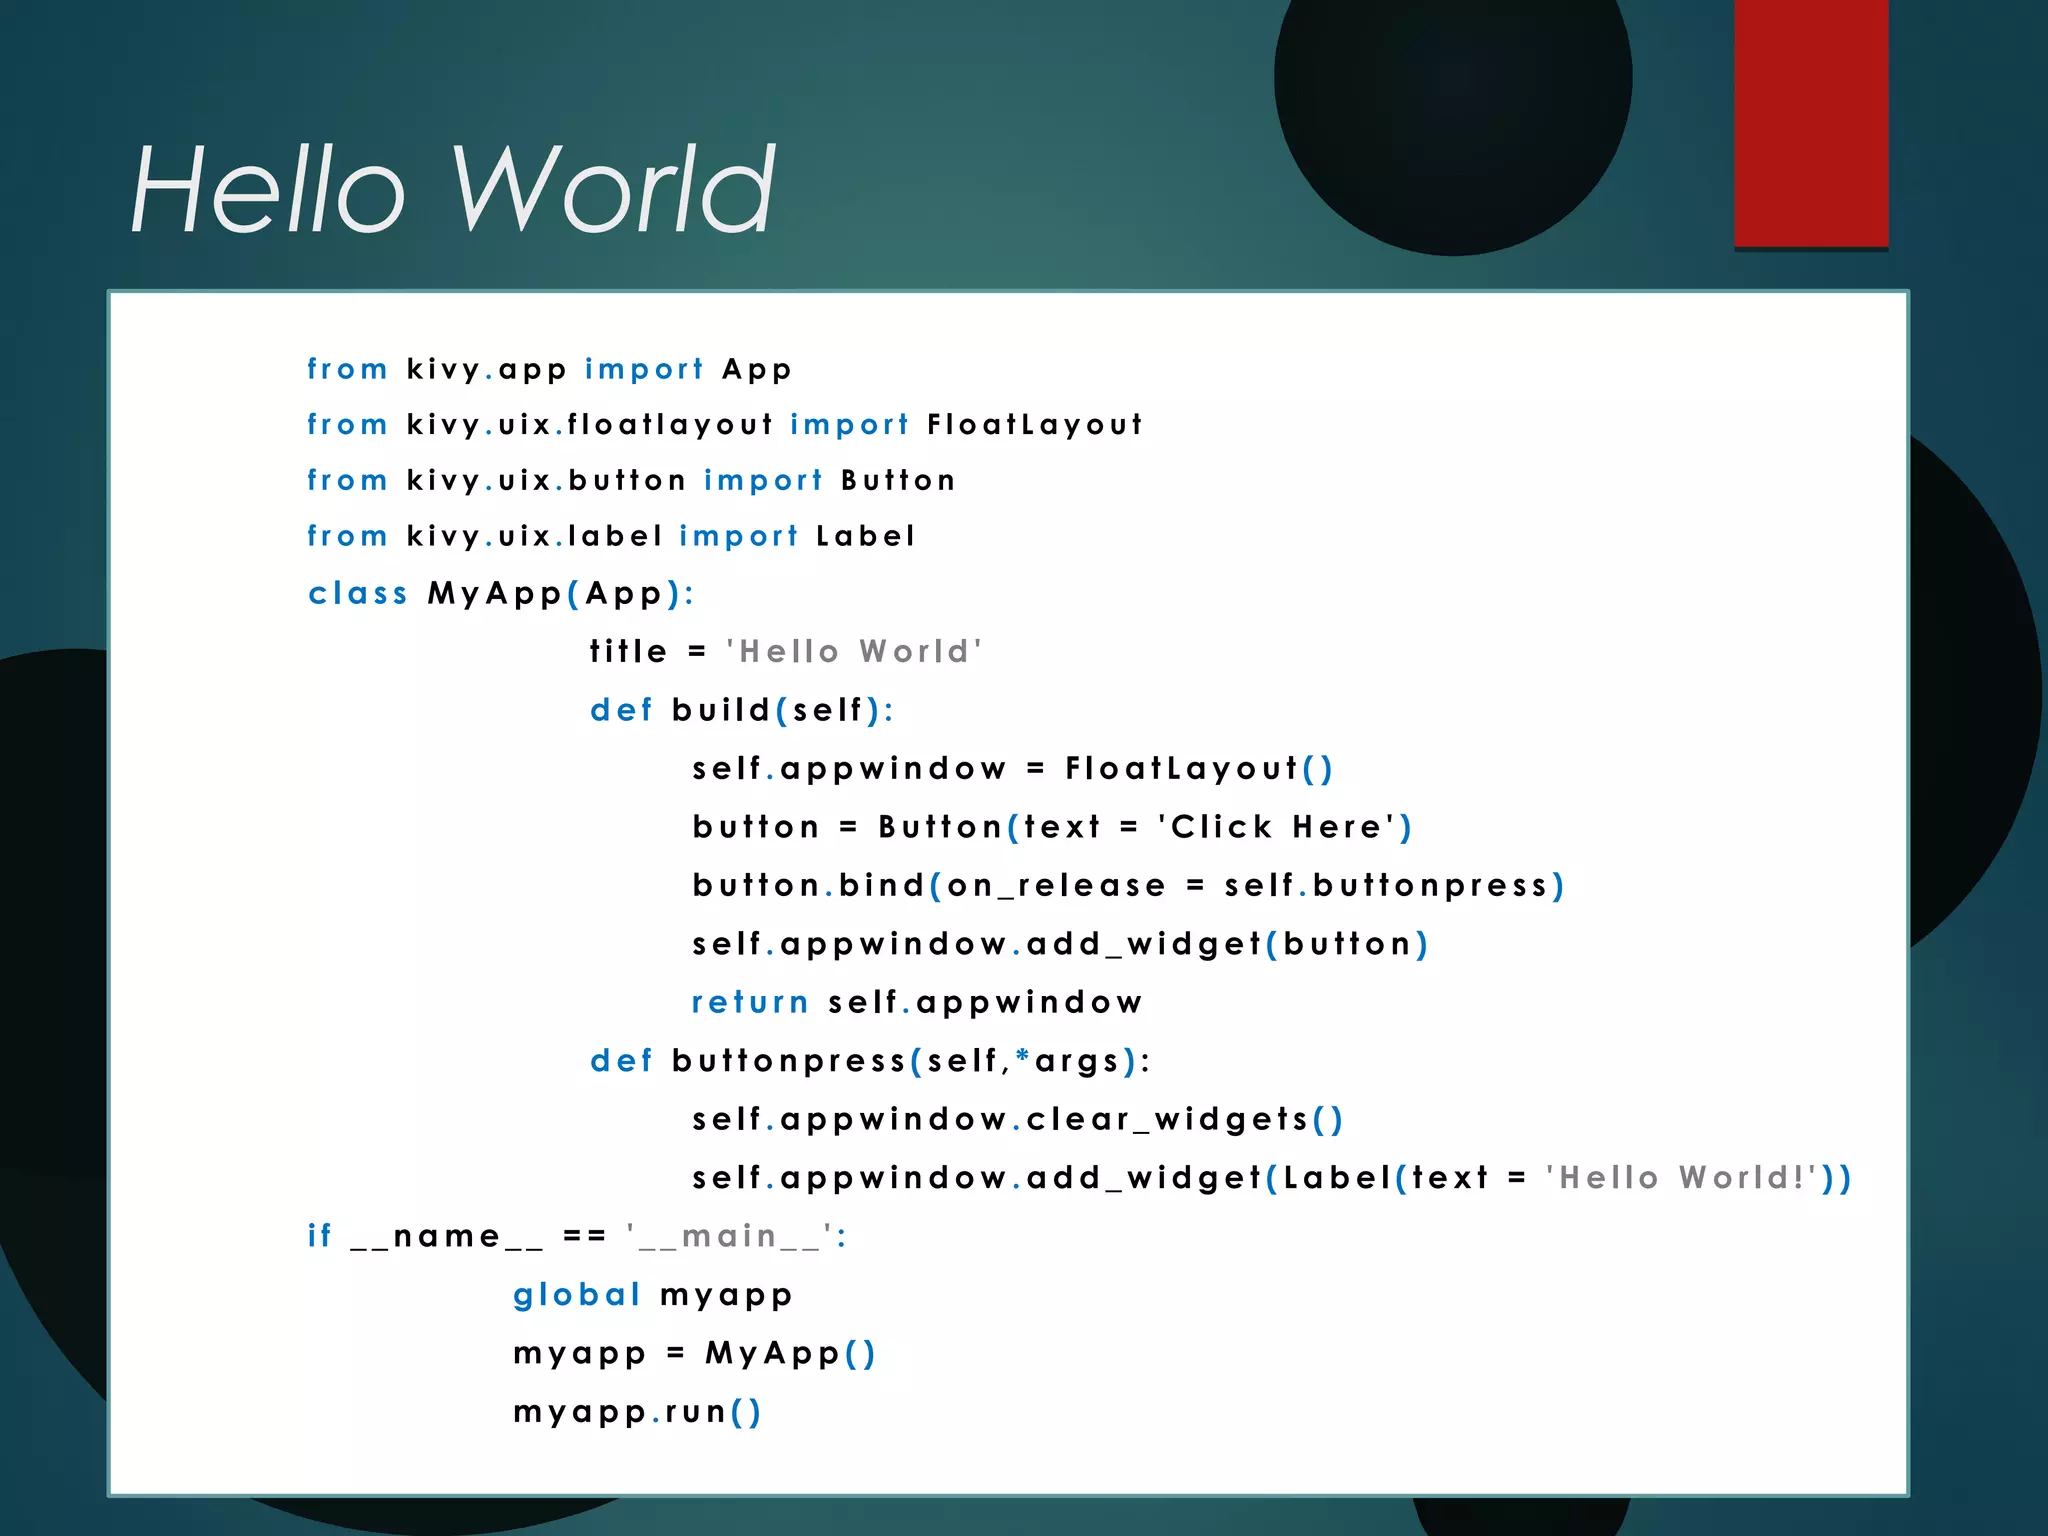Screen dimensions: 2048x1536
Task: Click the 'Click Here' button text string
Action: click(1276, 827)
